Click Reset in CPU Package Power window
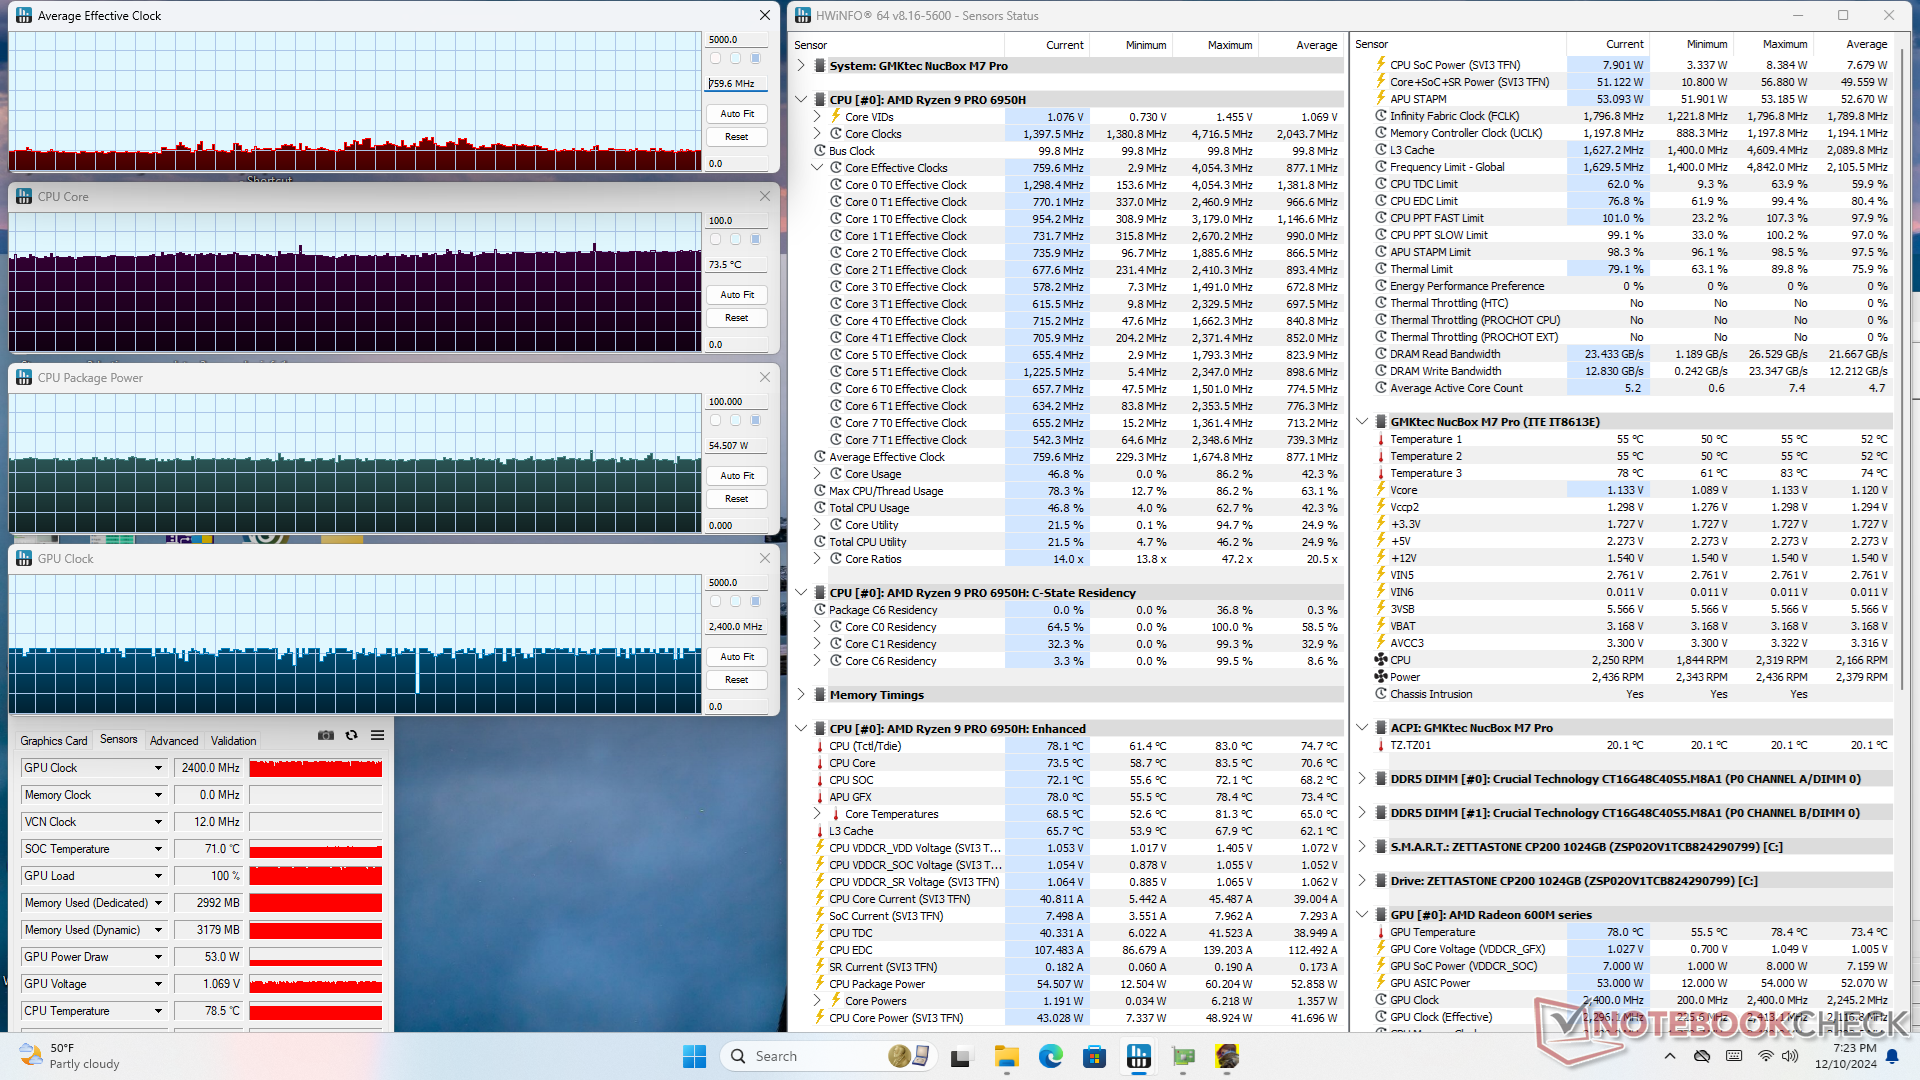The image size is (1920, 1080). pos(737,499)
